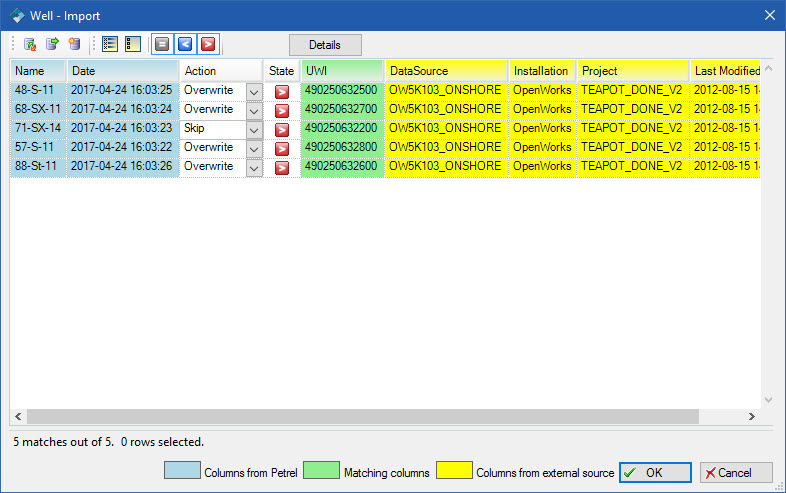Click UWI cell 490250632600
Viewport: 786px width, 493px height.
pyautogui.click(x=341, y=167)
